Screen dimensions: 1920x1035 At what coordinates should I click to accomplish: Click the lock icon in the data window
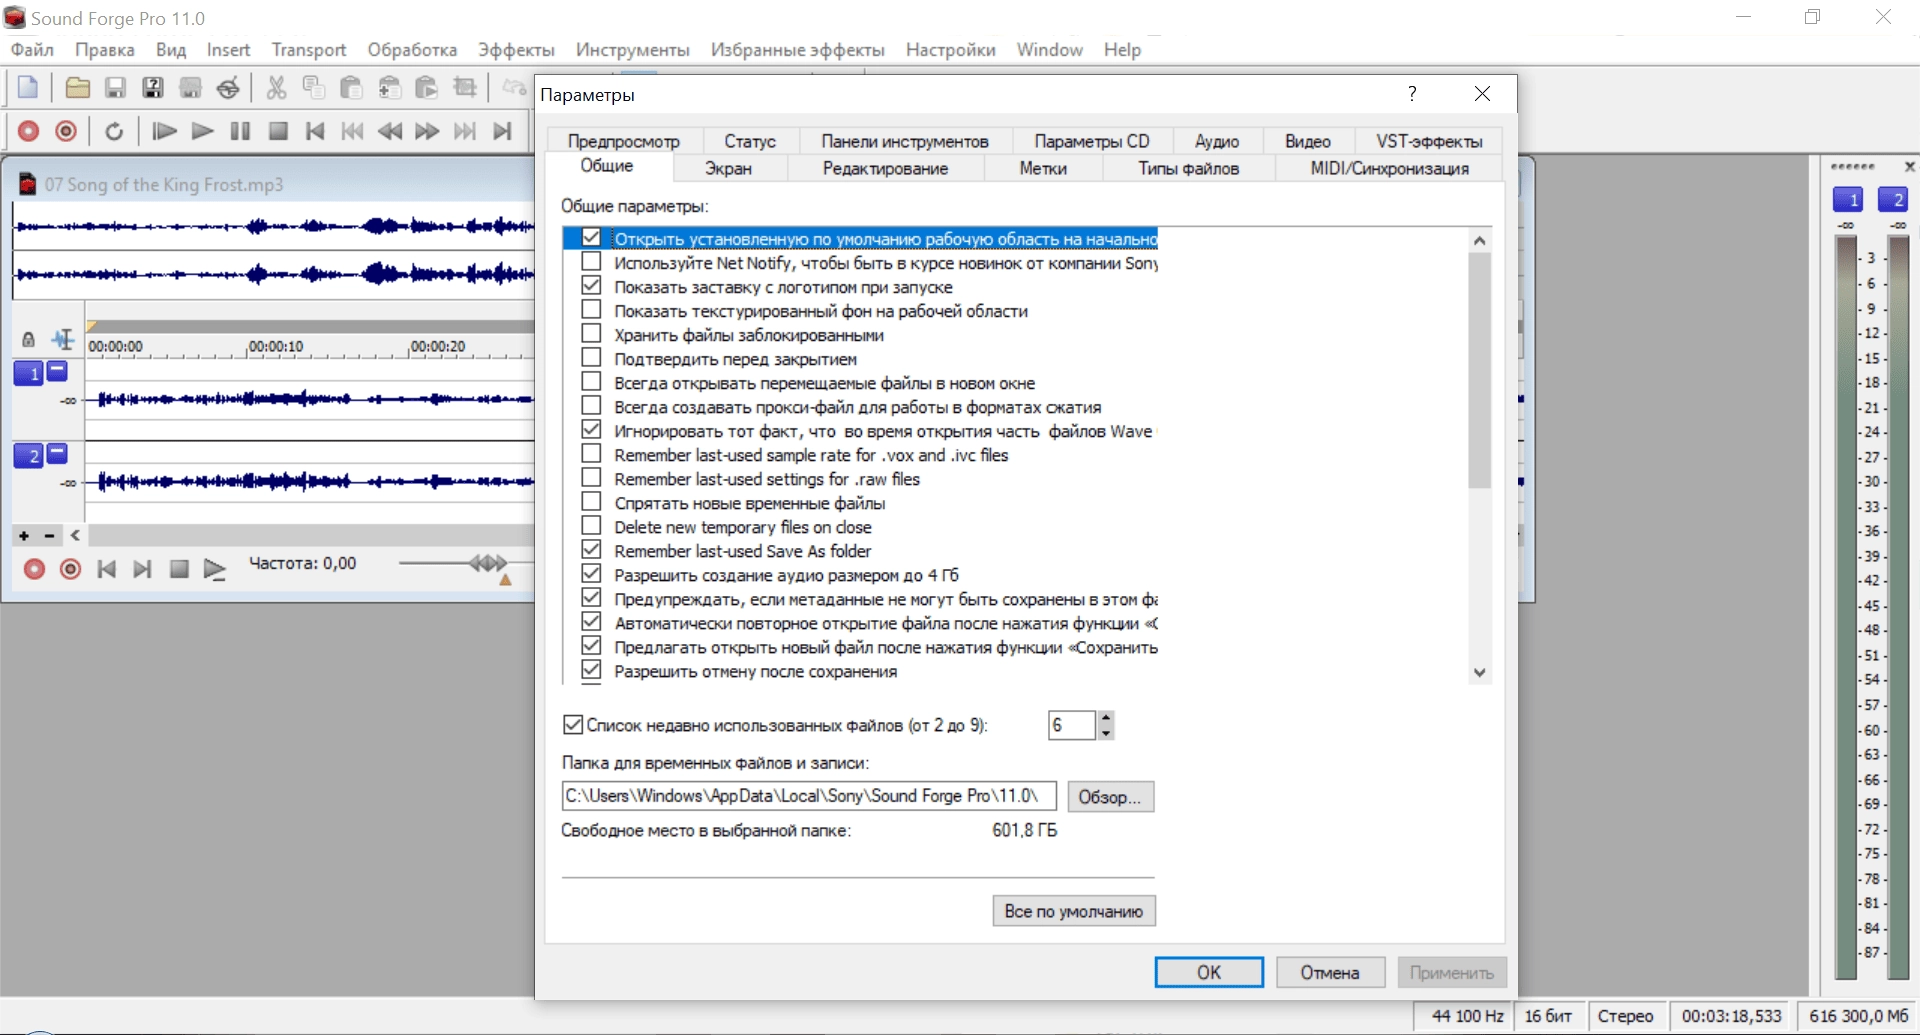tap(28, 340)
